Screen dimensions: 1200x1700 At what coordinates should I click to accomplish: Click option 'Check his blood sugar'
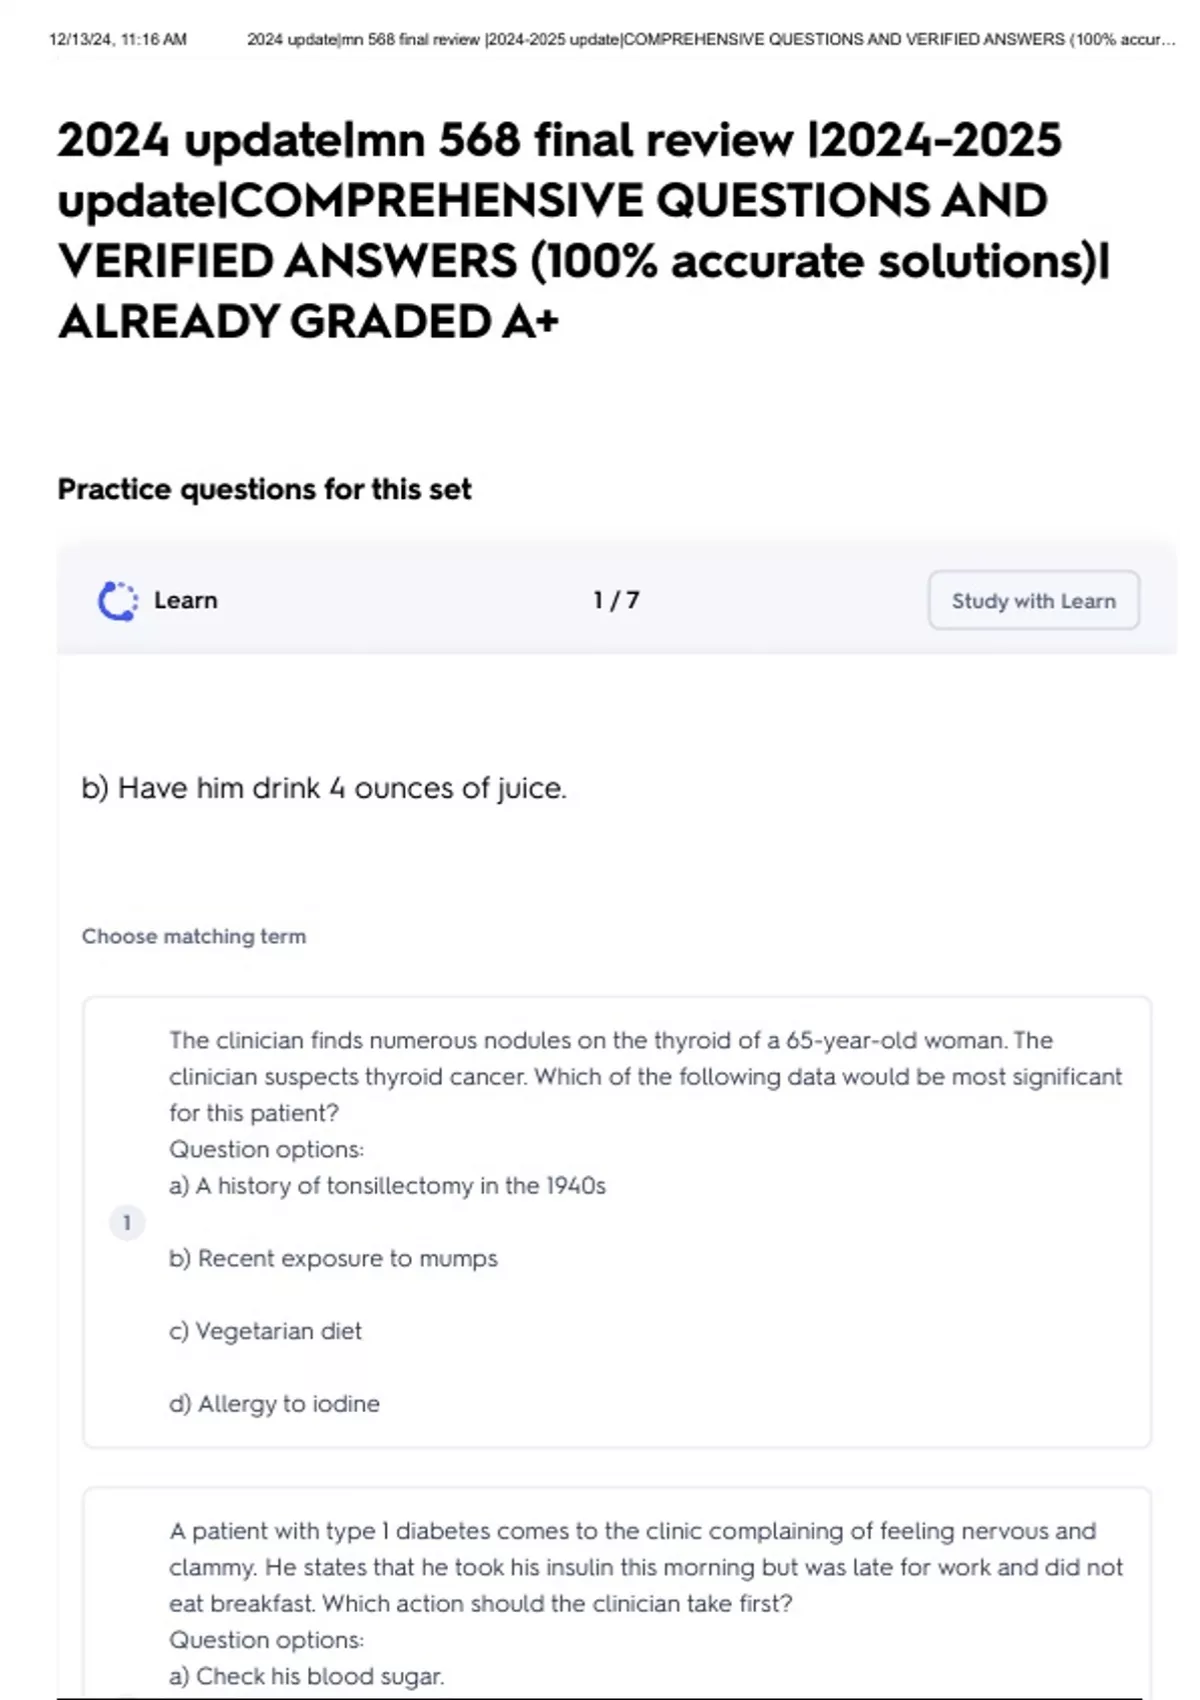[x=306, y=1676]
